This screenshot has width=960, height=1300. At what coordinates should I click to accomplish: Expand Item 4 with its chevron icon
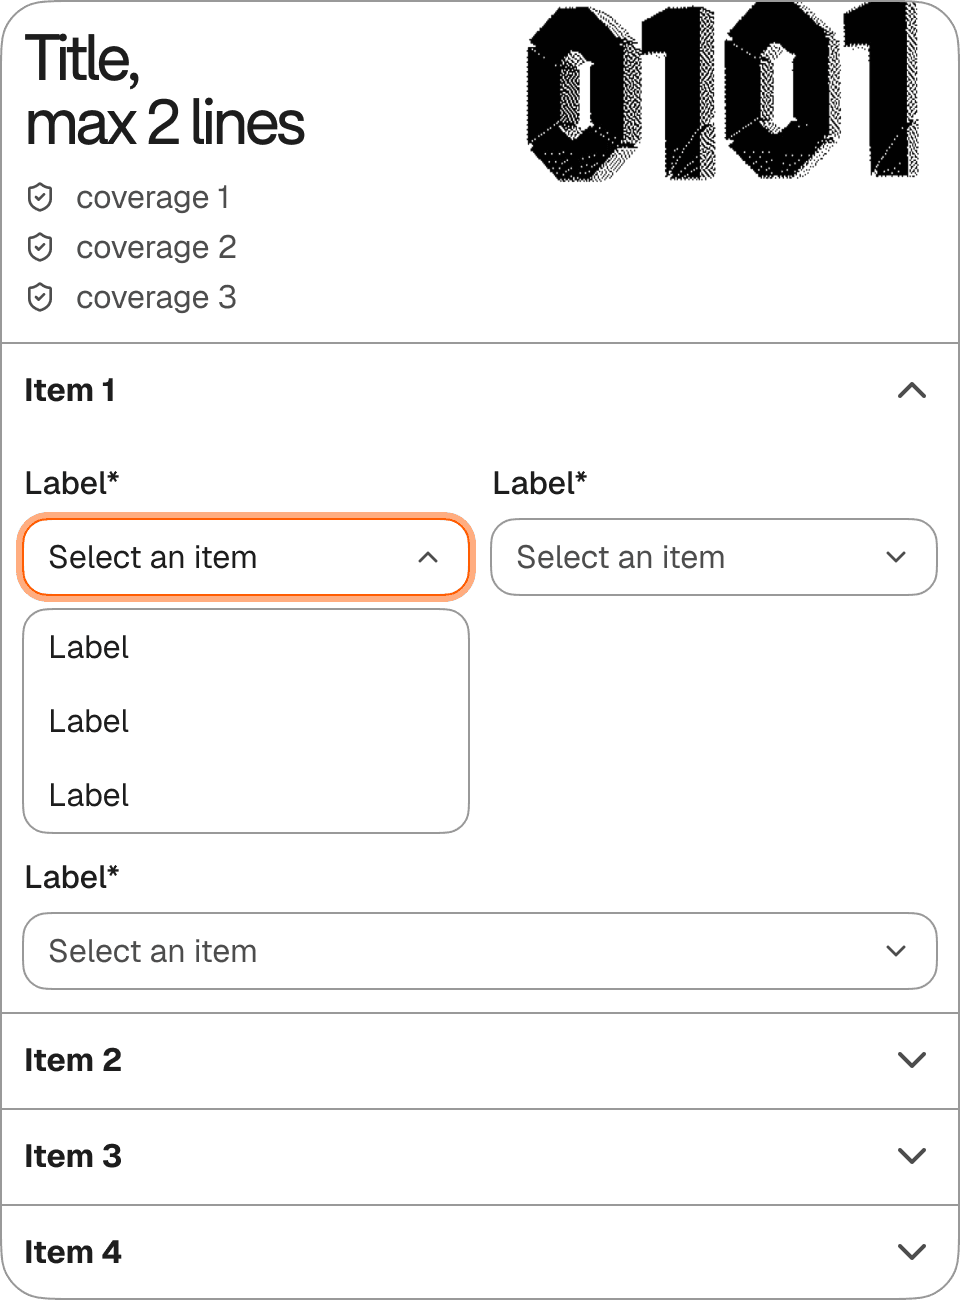pyautogui.click(x=911, y=1252)
